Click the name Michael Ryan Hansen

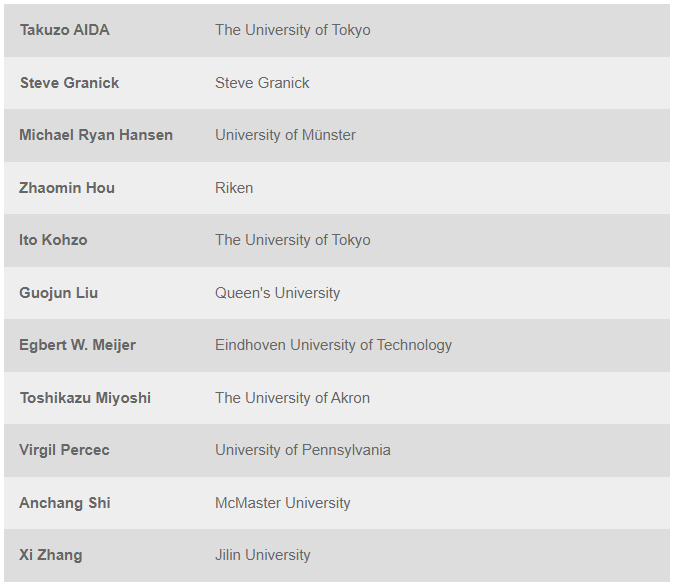[96, 135]
